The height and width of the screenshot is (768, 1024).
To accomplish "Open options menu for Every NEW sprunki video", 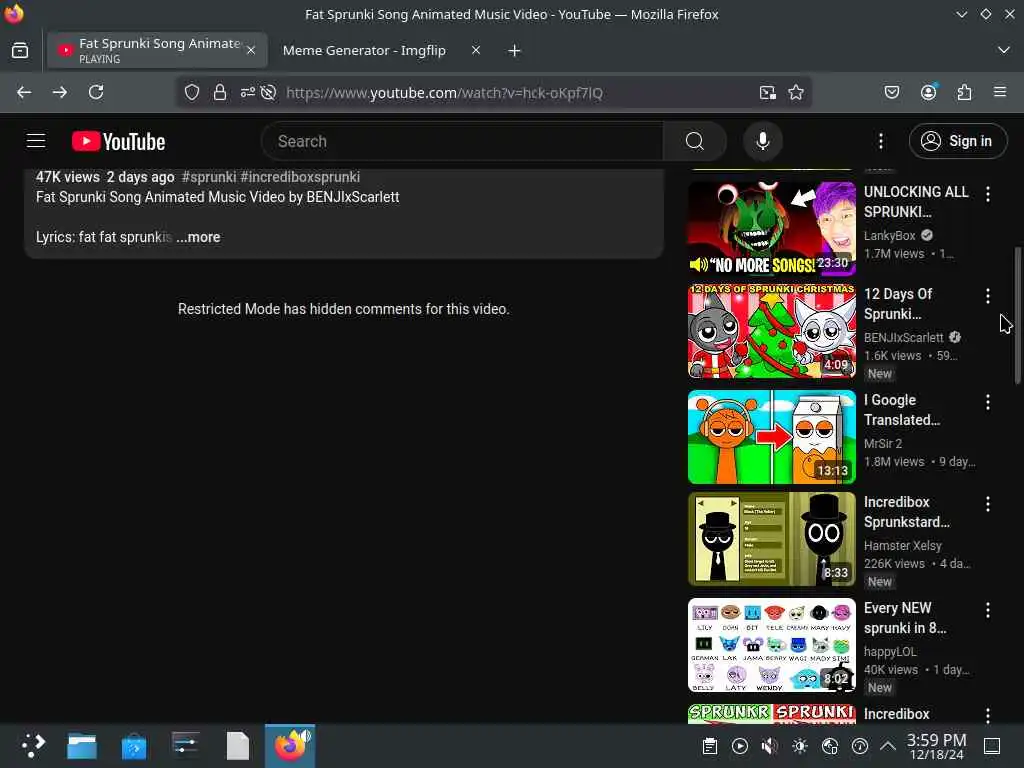I will tap(987, 610).
